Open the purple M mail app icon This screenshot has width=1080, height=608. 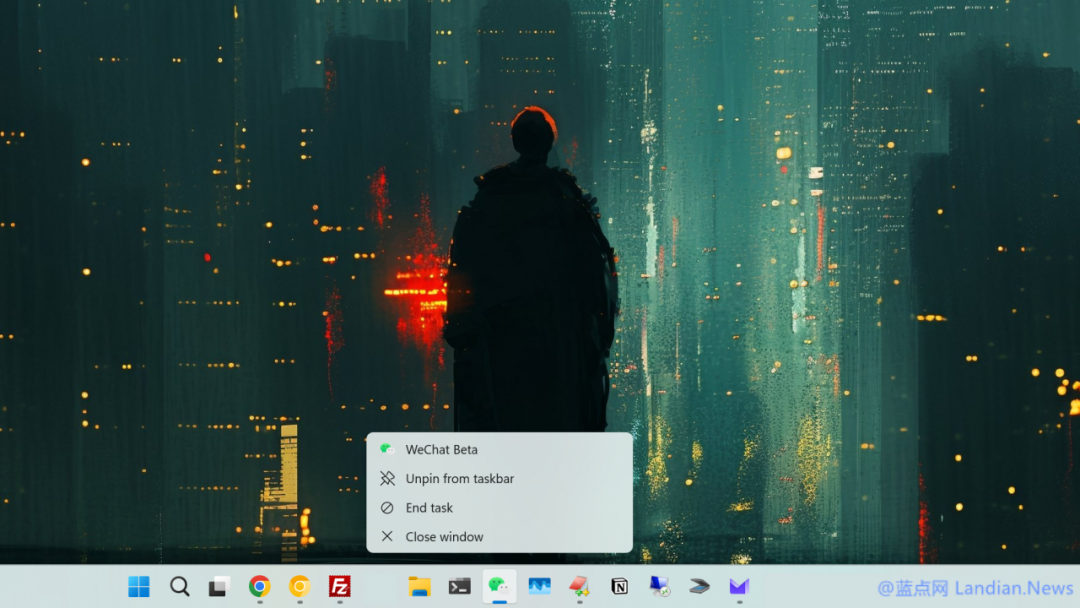[x=739, y=587]
